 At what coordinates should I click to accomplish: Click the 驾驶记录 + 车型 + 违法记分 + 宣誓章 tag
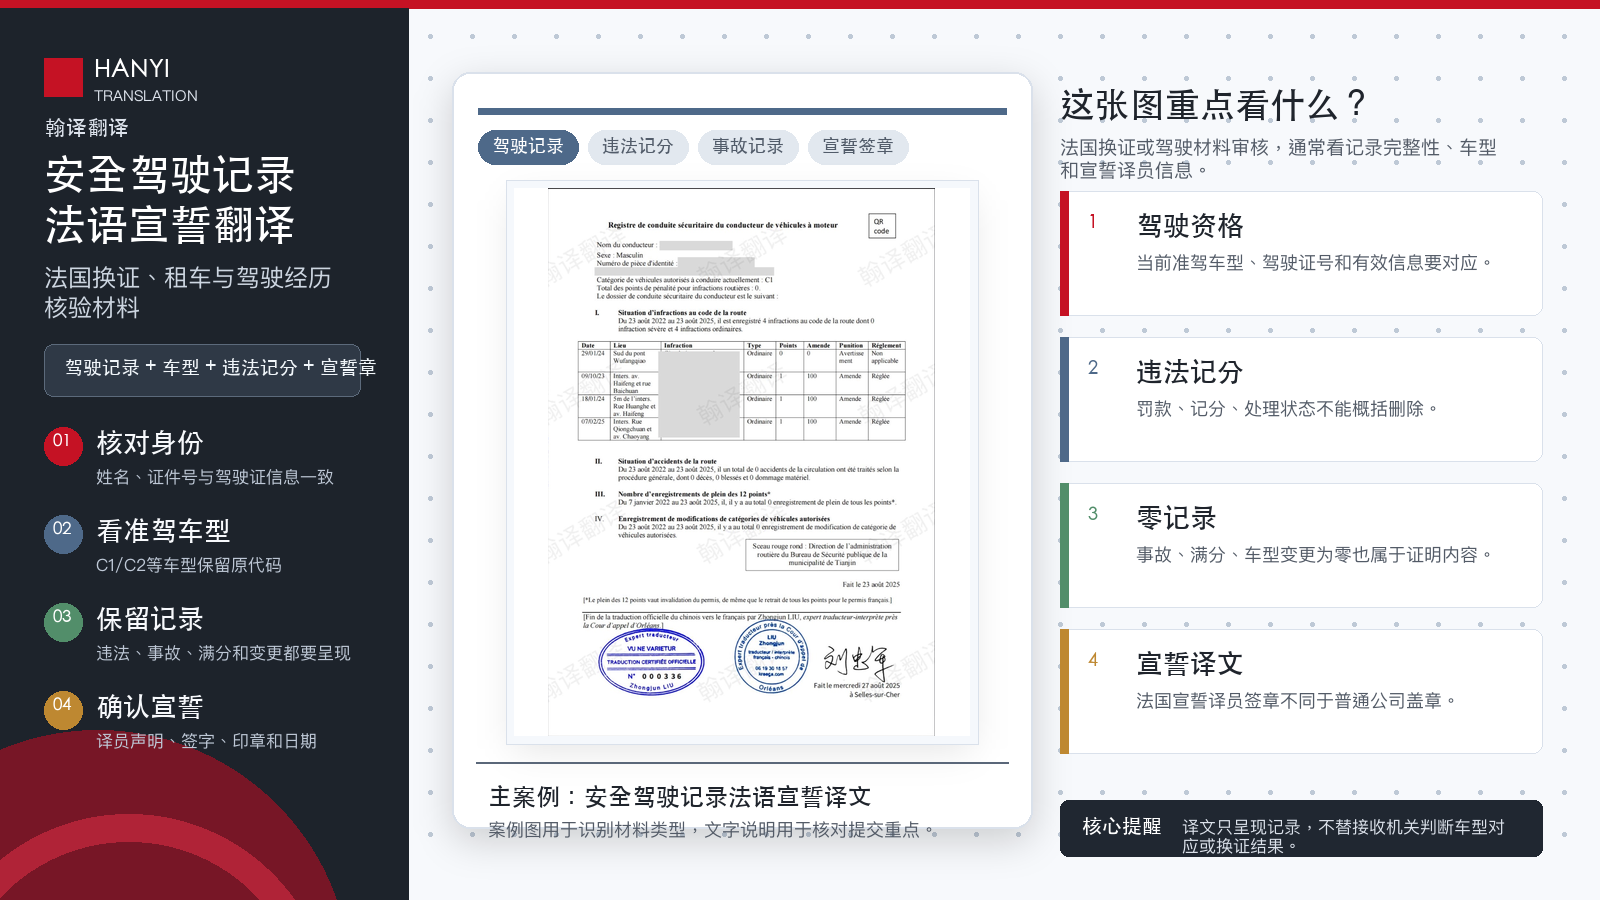click(202, 370)
